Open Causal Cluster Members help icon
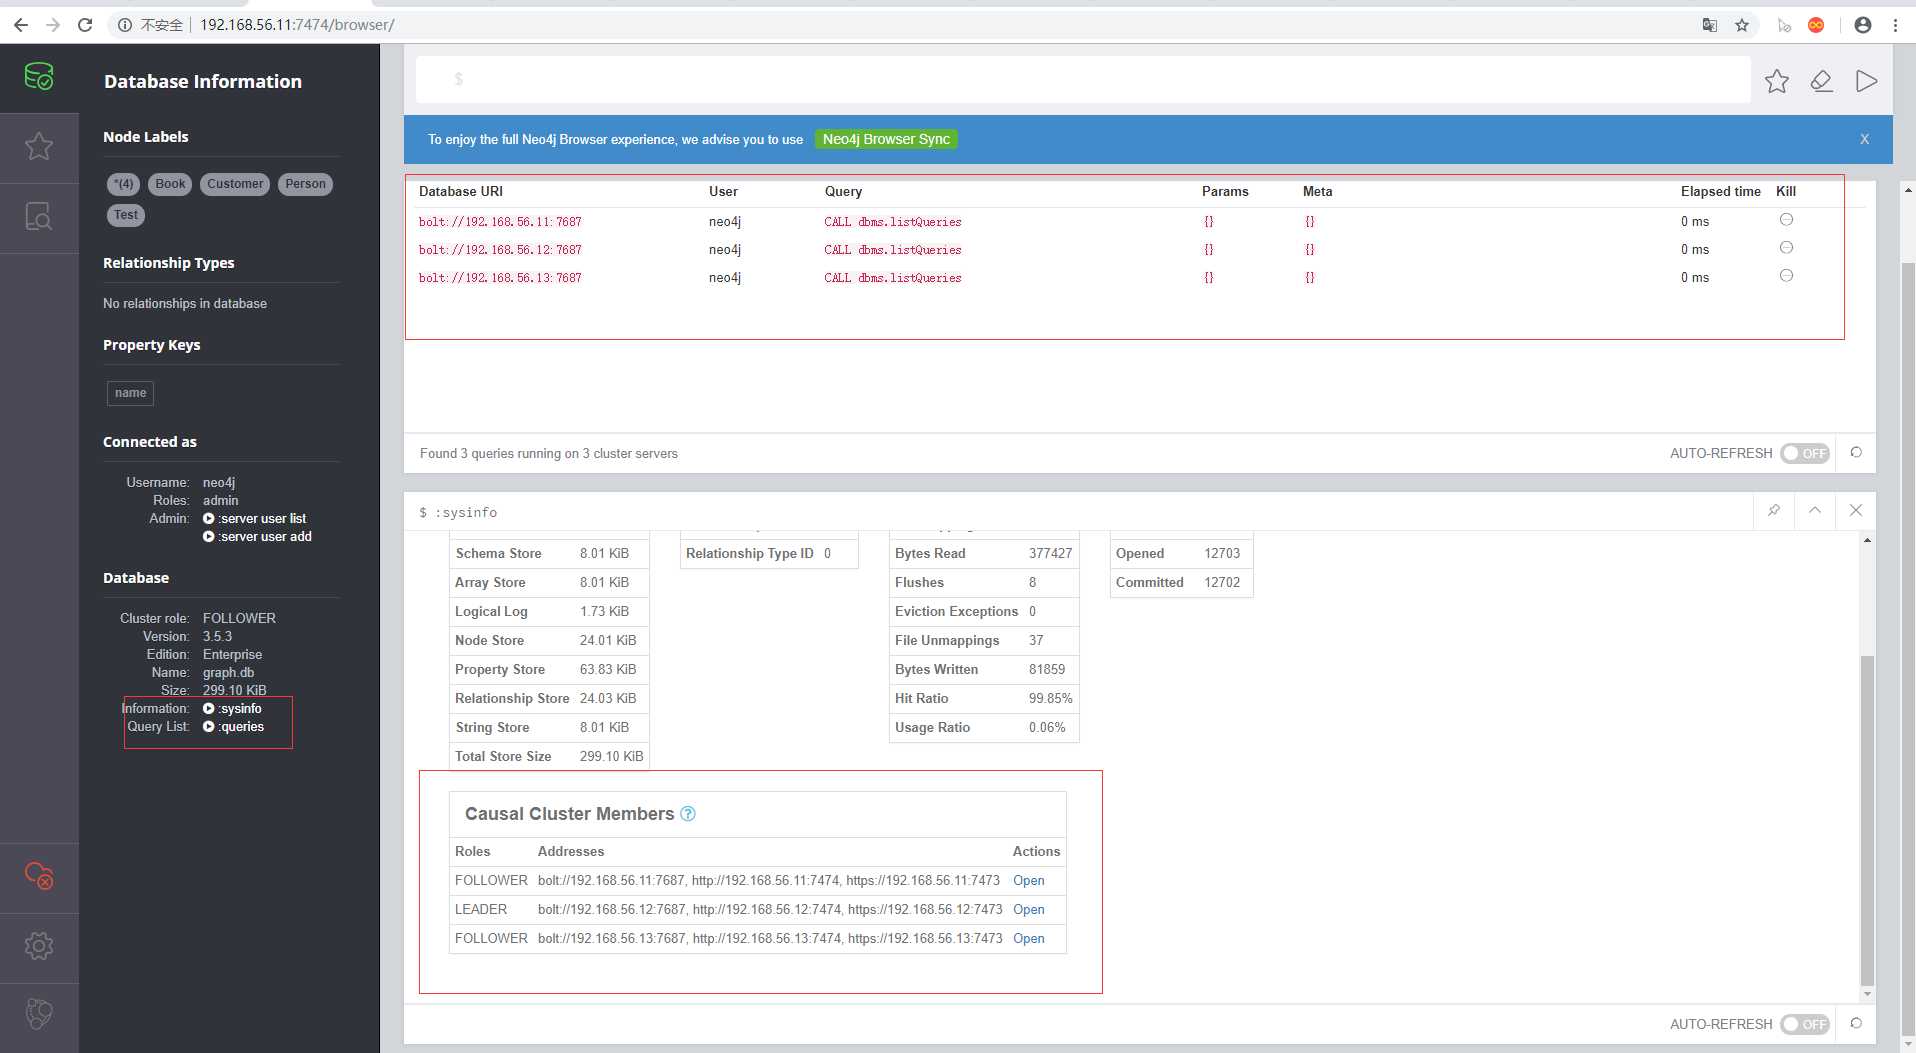This screenshot has width=1916, height=1053. point(688,814)
